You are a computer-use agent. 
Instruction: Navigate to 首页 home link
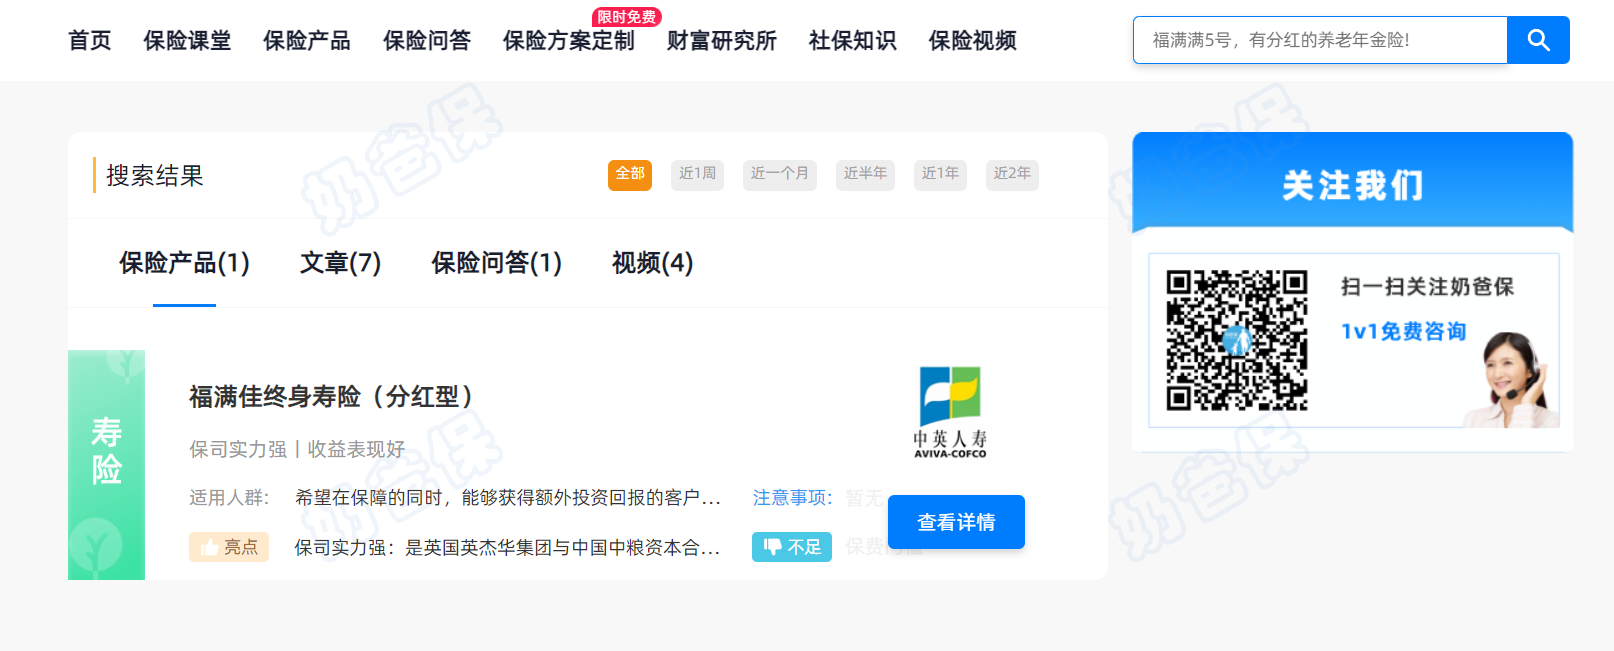tap(89, 41)
